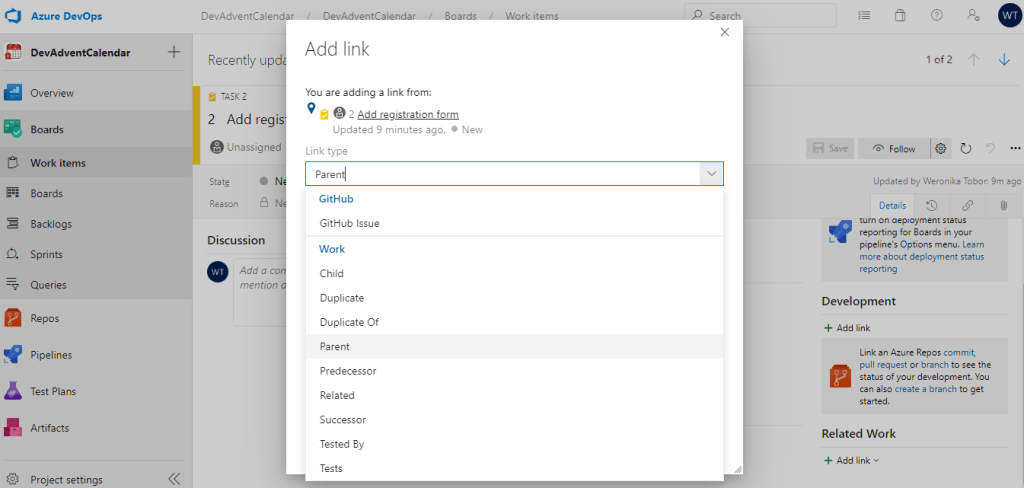
Task: Click the Link type input field
Action: click(x=500, y=174)
